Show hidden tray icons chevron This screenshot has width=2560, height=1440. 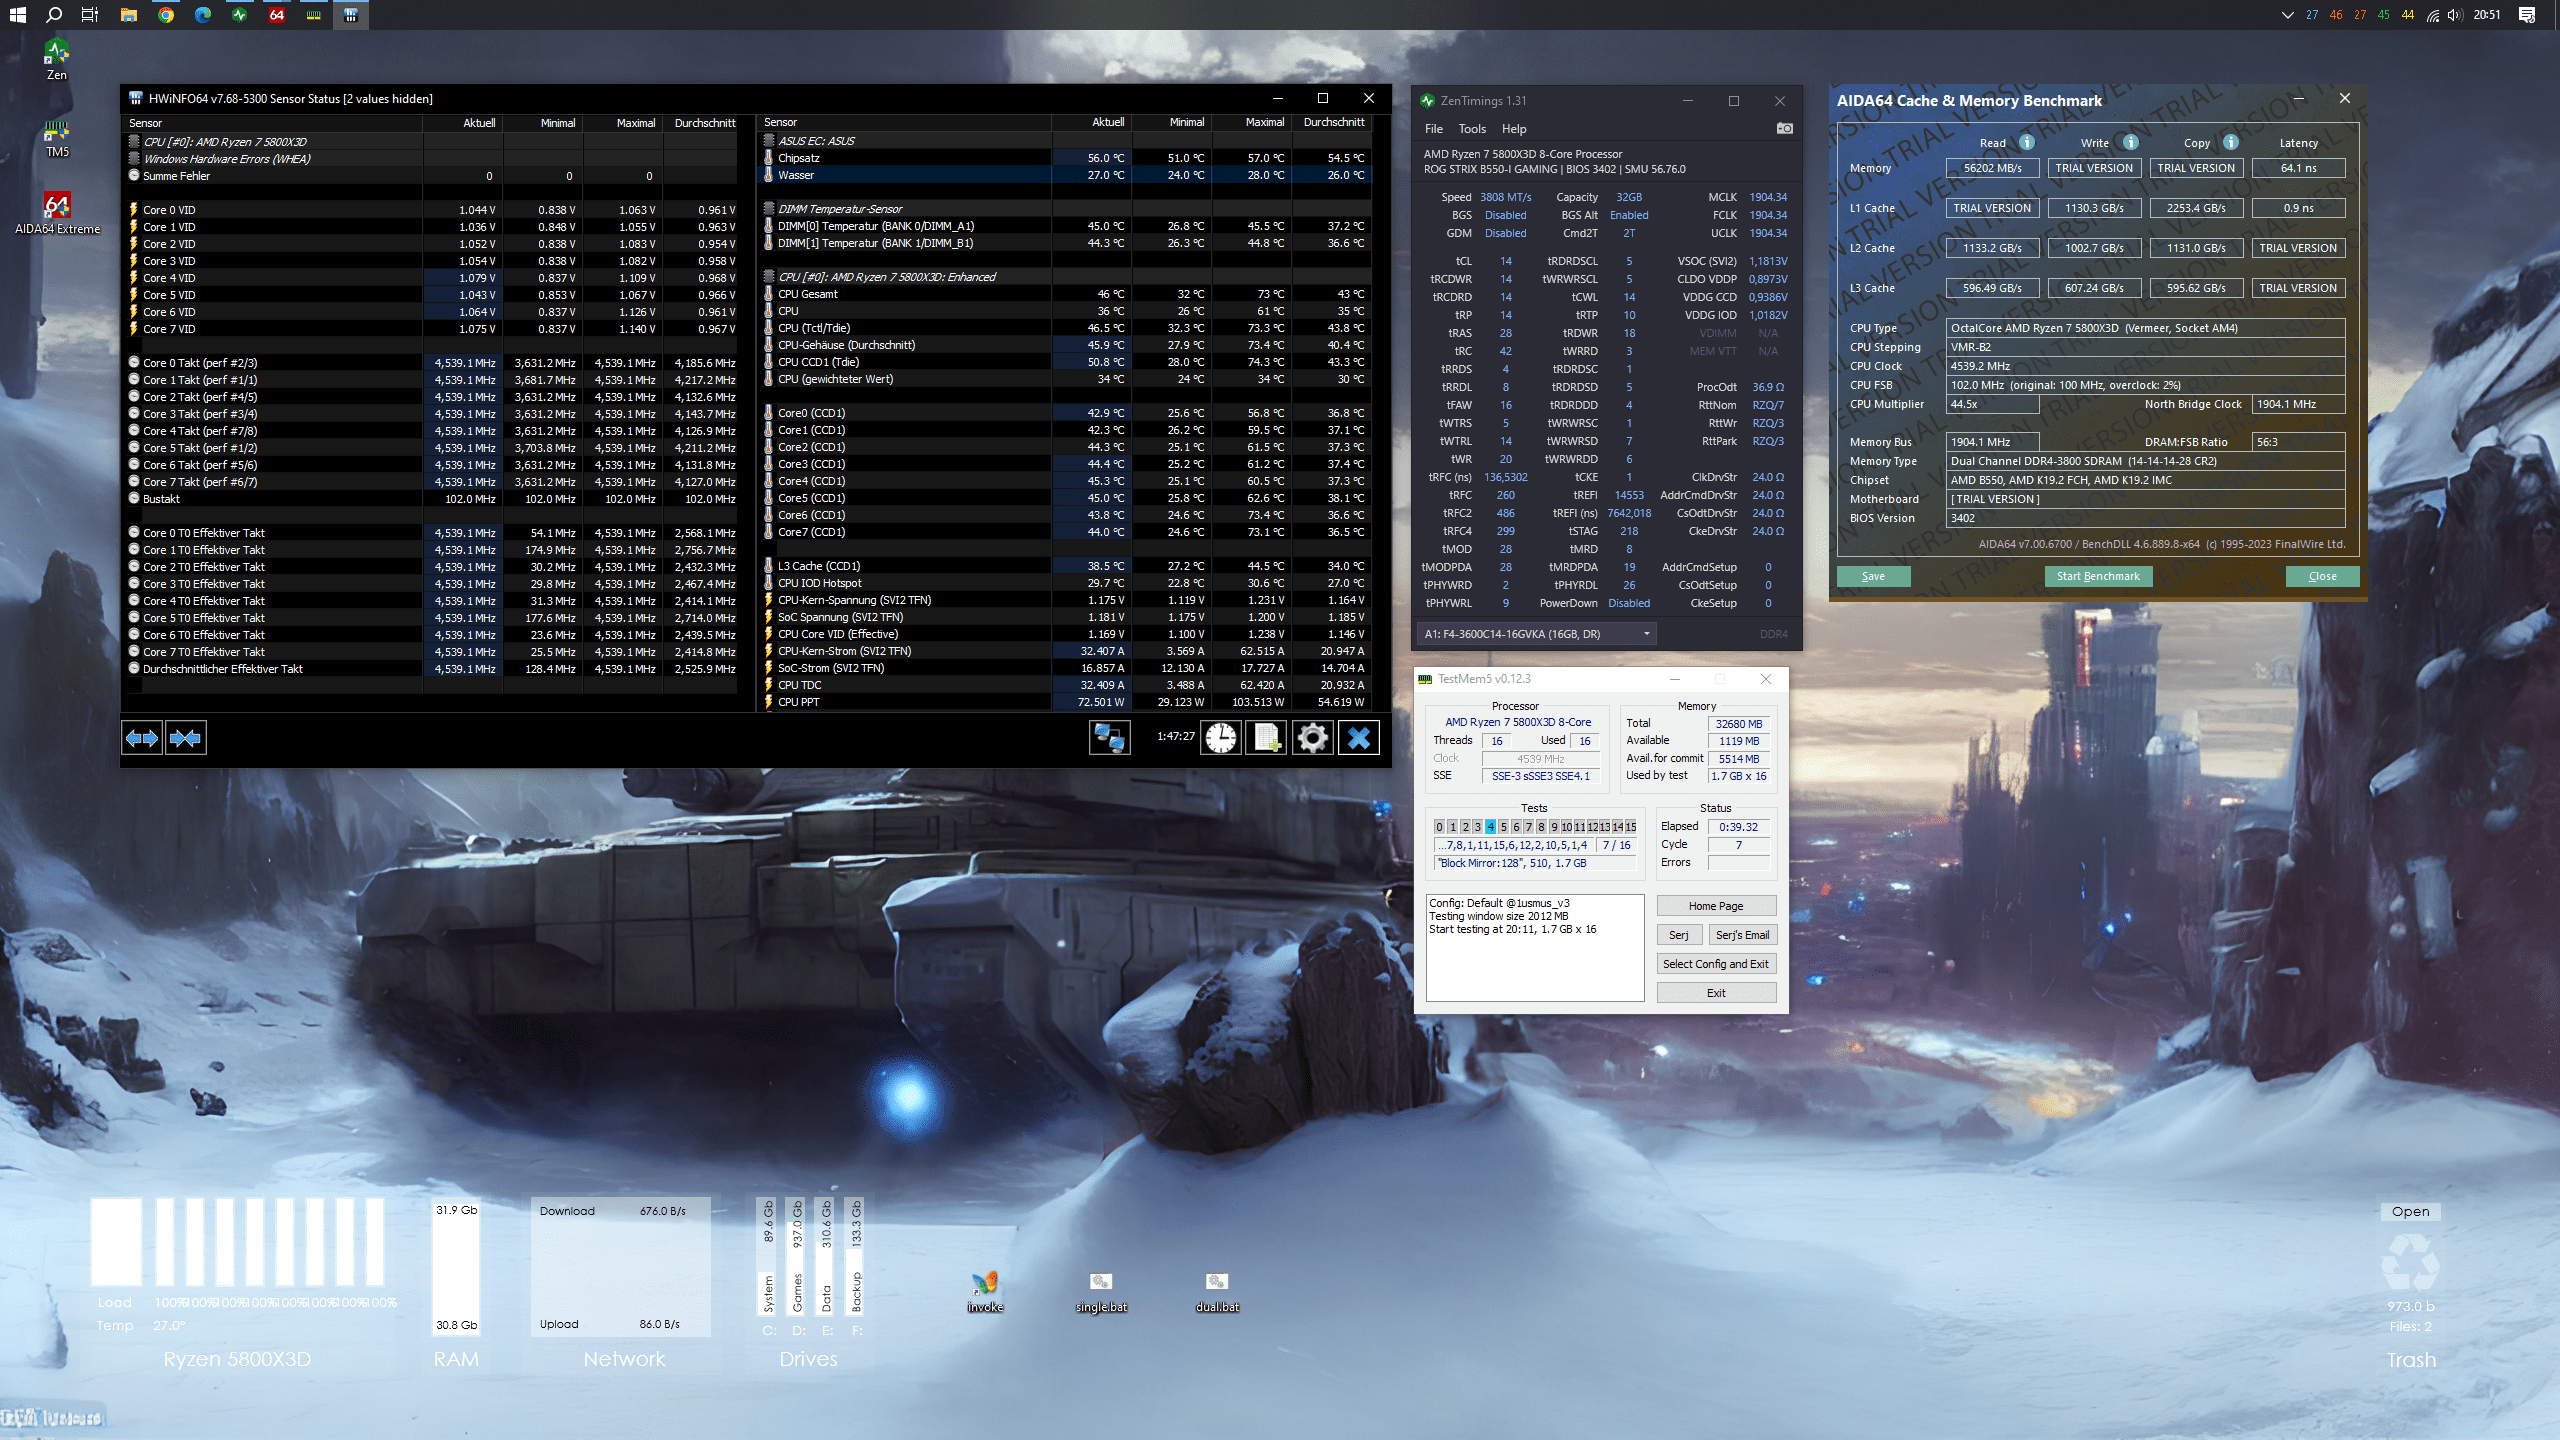click(2287, 15)
